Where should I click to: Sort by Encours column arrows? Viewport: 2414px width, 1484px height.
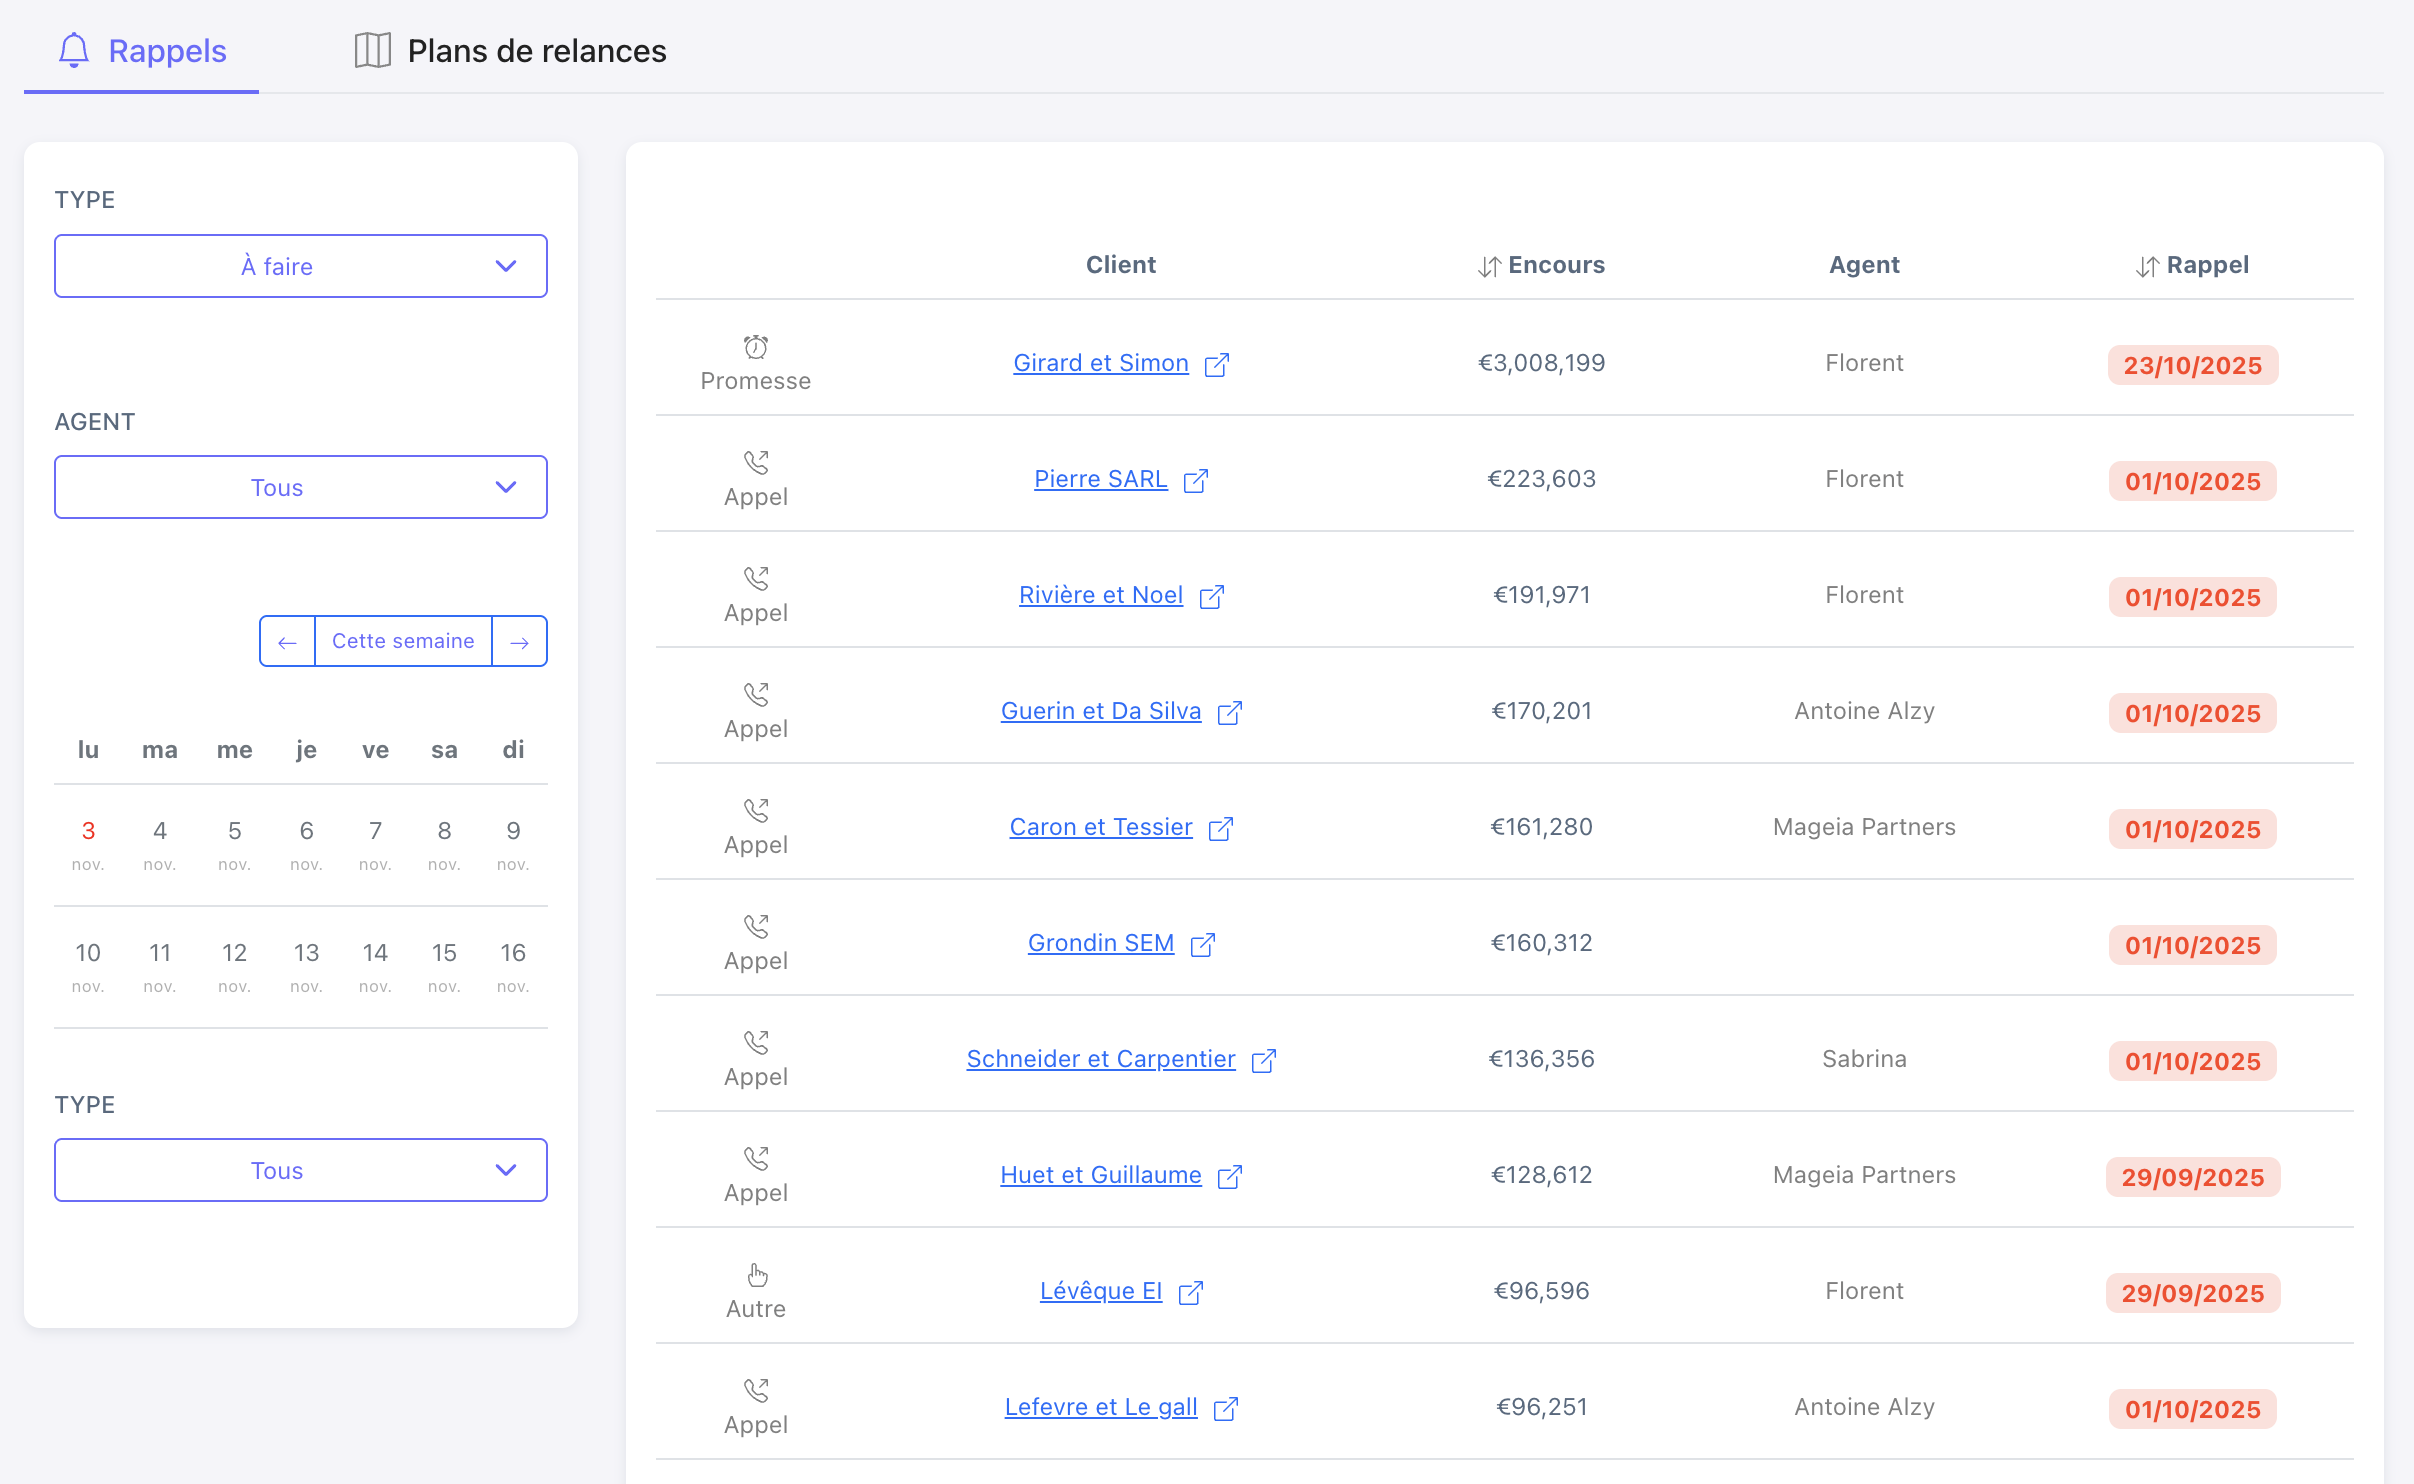(1489, 266)
